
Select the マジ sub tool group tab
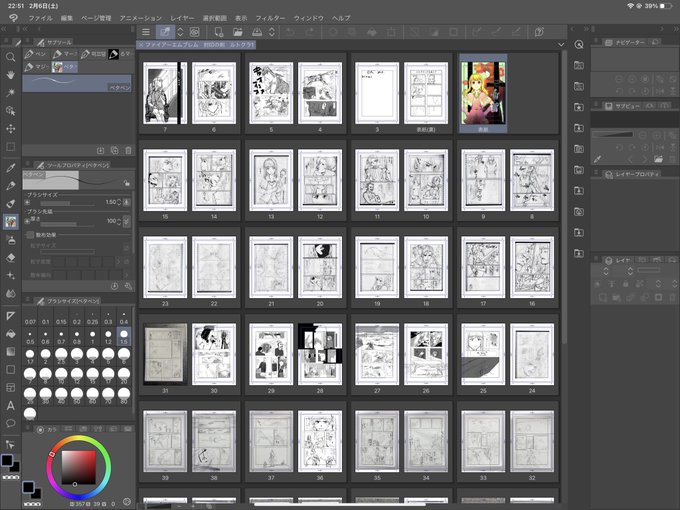pos(36,67)
